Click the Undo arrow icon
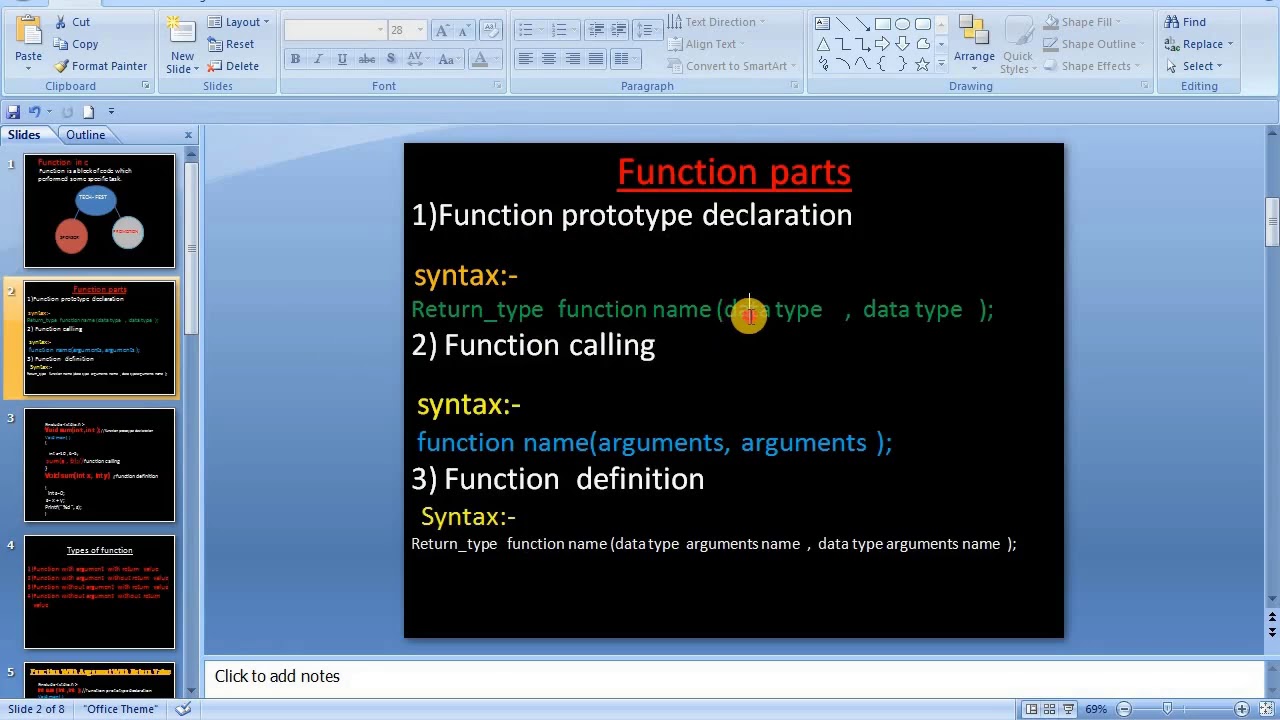This screenshot has height=720, width=1280. 34,112
